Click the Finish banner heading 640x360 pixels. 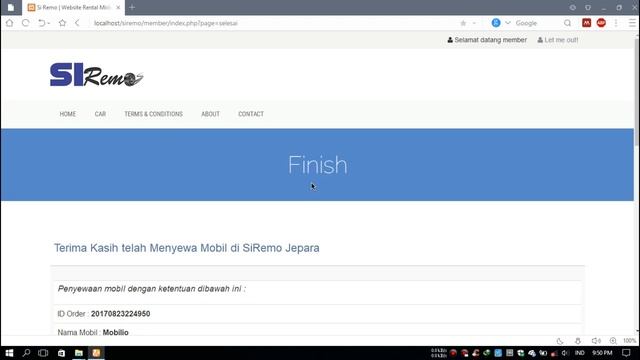click(318, 165)
